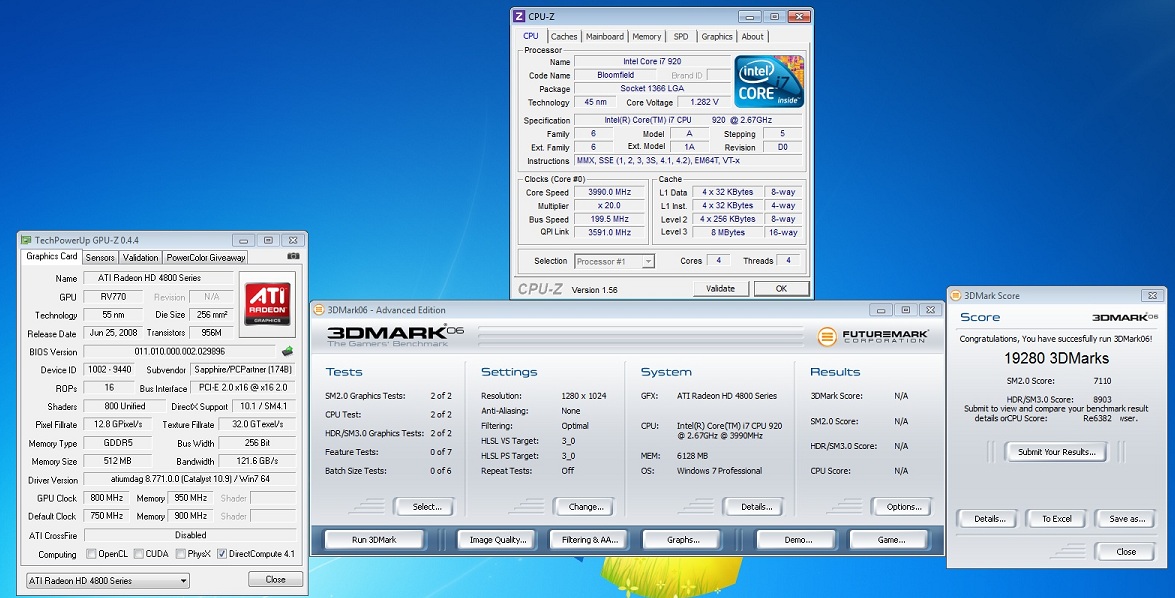The height and width of the screenshot is (598, 1175).
Task: Click the Futuremark Corporation logo
Action: [x=873, y=336]
